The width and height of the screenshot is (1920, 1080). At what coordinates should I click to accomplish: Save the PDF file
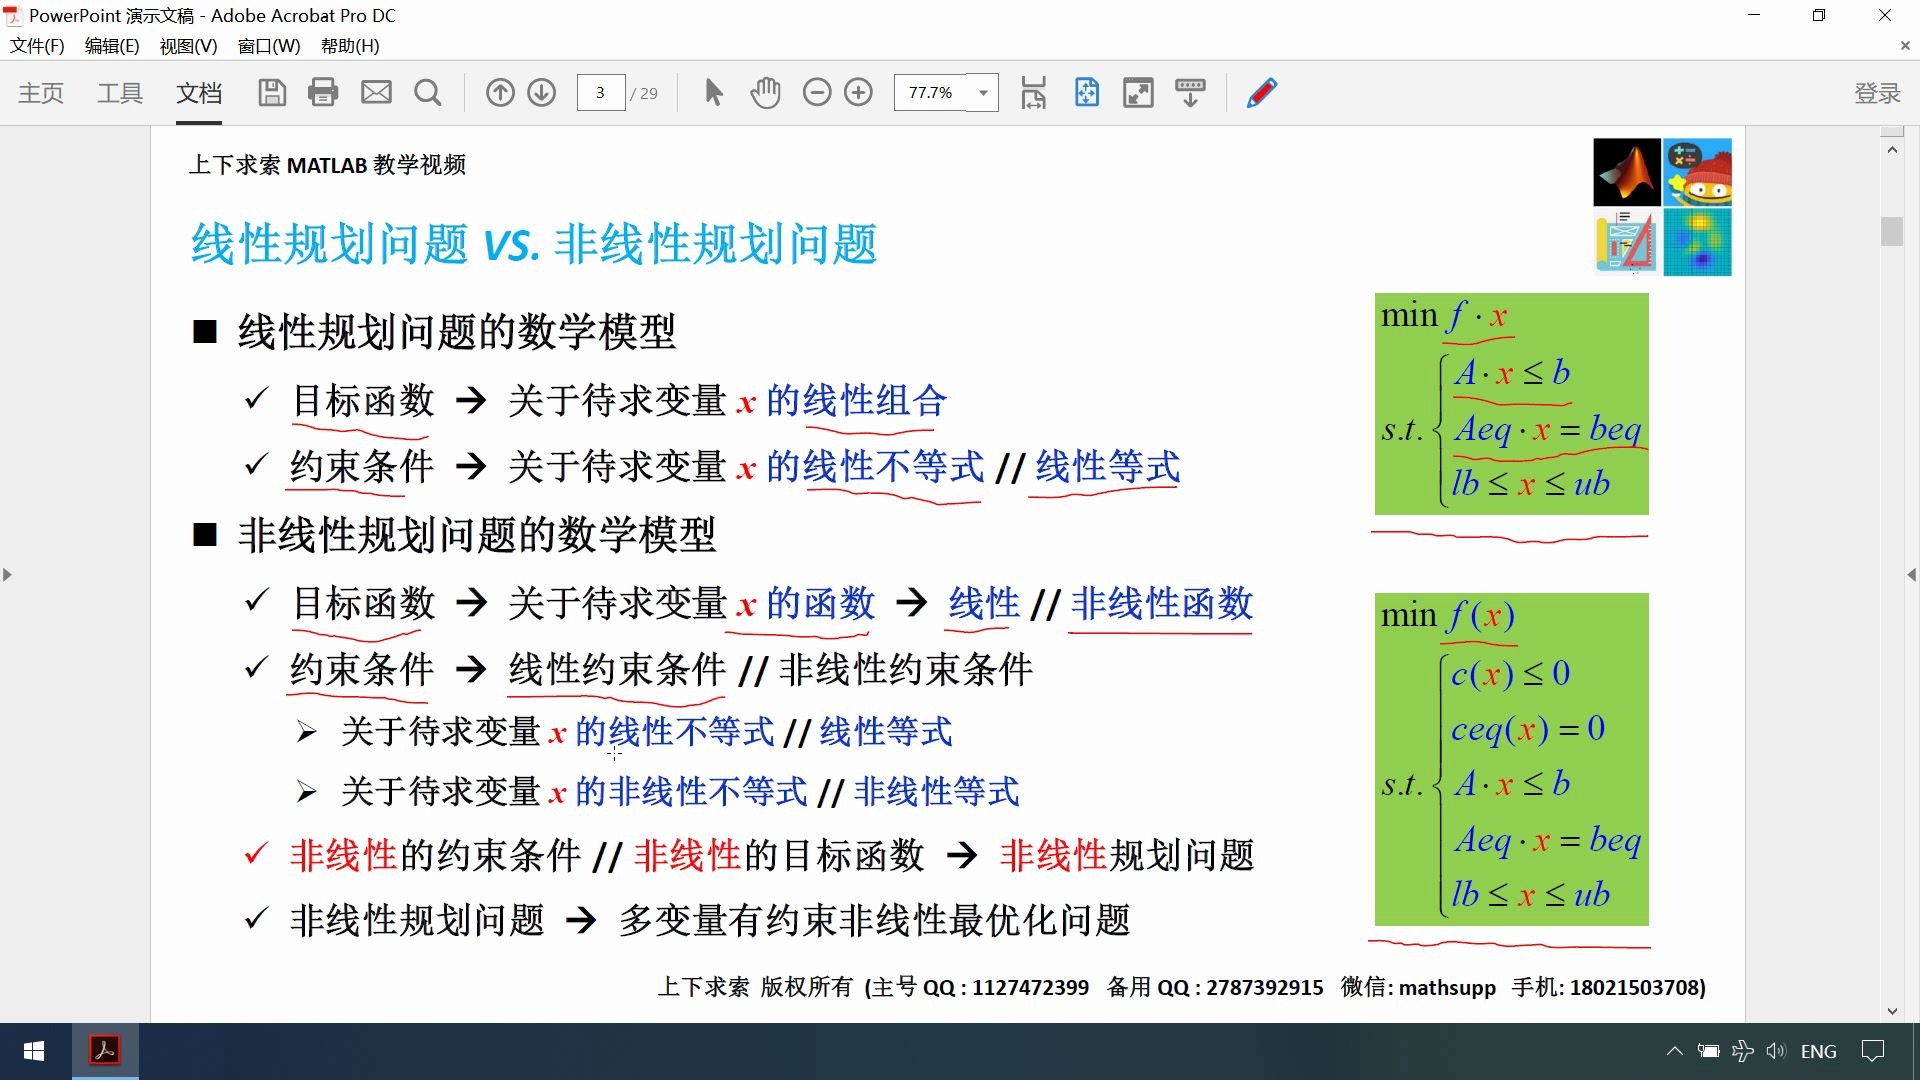coord(271,92)
